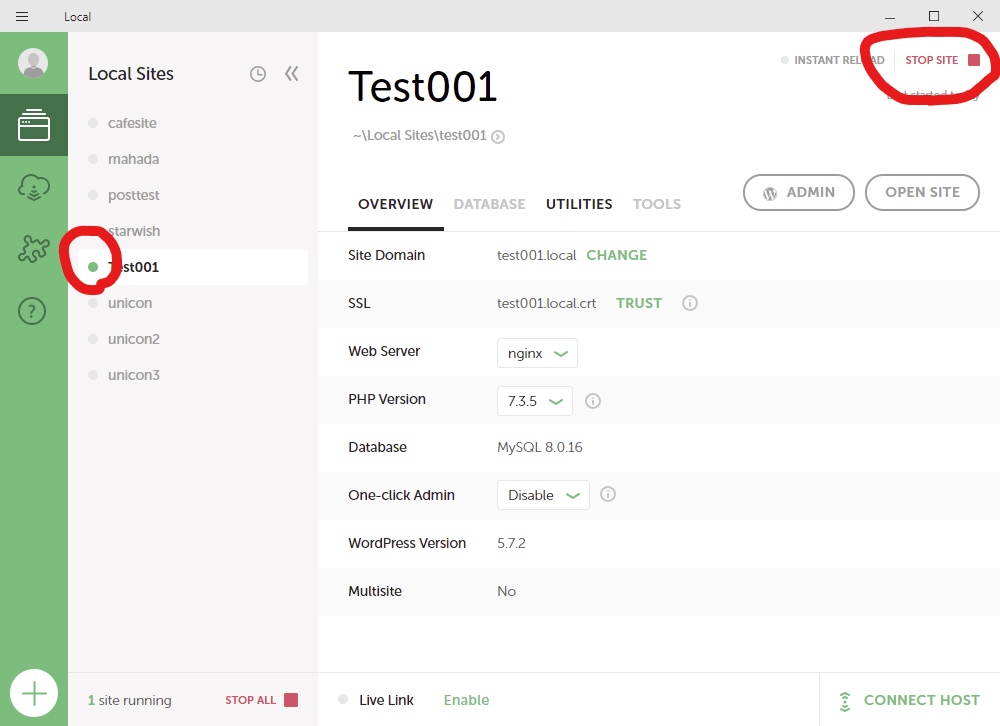Minimize the Local window

[890, 16]
